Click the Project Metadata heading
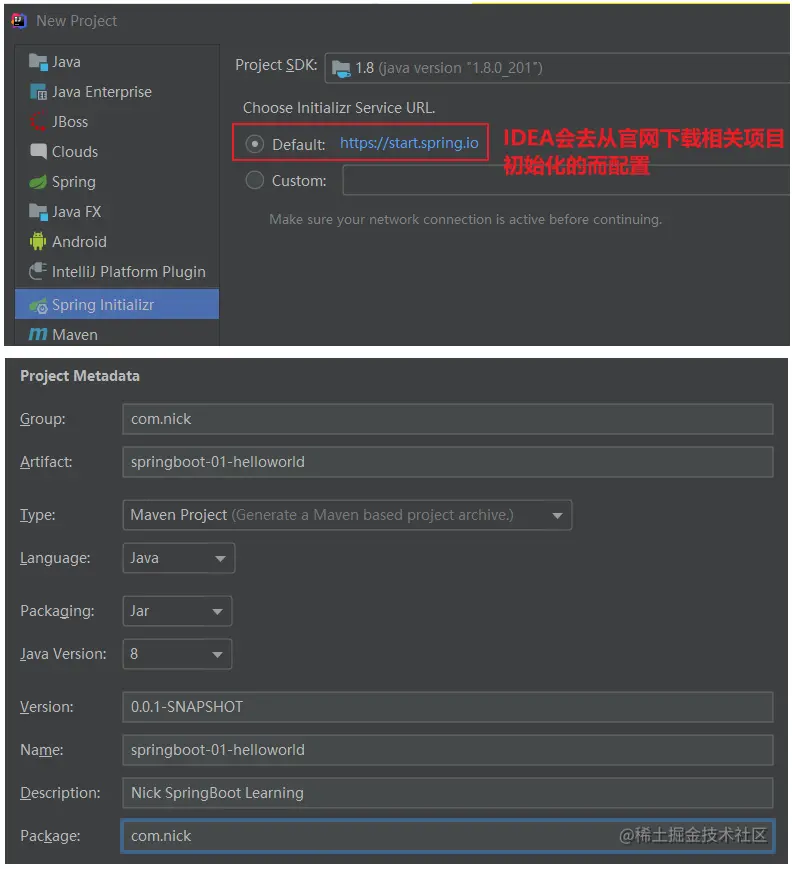The image size is (792, 869). click(80, 376)
